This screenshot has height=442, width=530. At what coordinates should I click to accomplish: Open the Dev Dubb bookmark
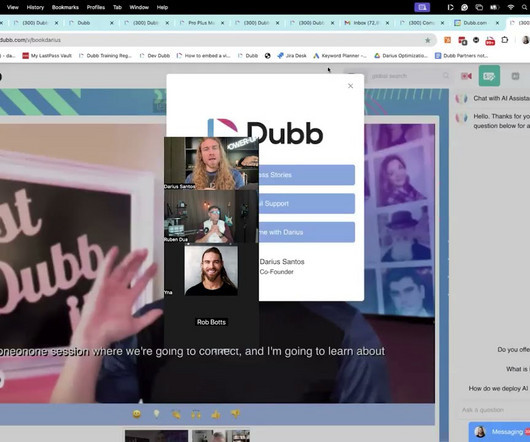(x=154, y=56)
